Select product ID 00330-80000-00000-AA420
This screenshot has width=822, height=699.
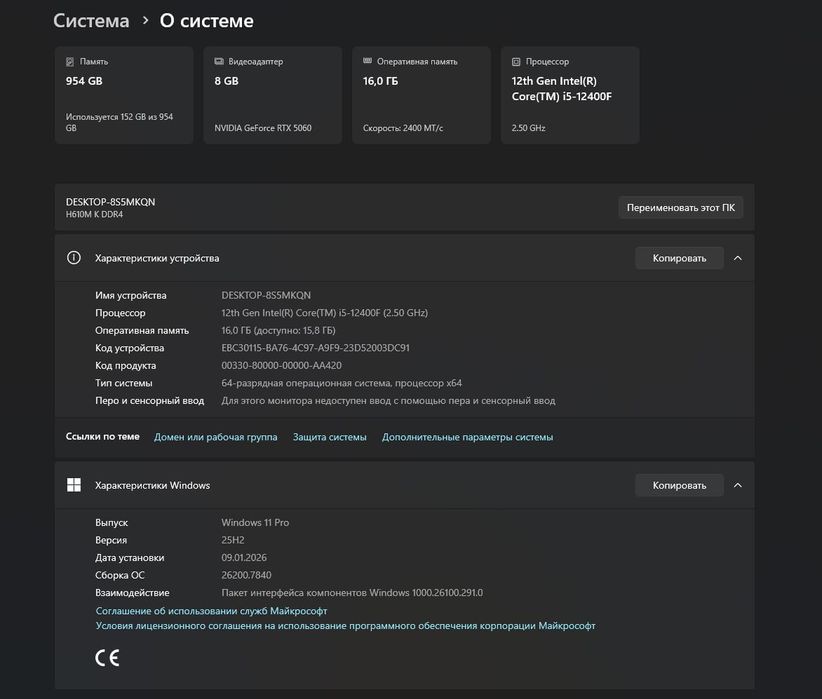[x=282, y=365]
